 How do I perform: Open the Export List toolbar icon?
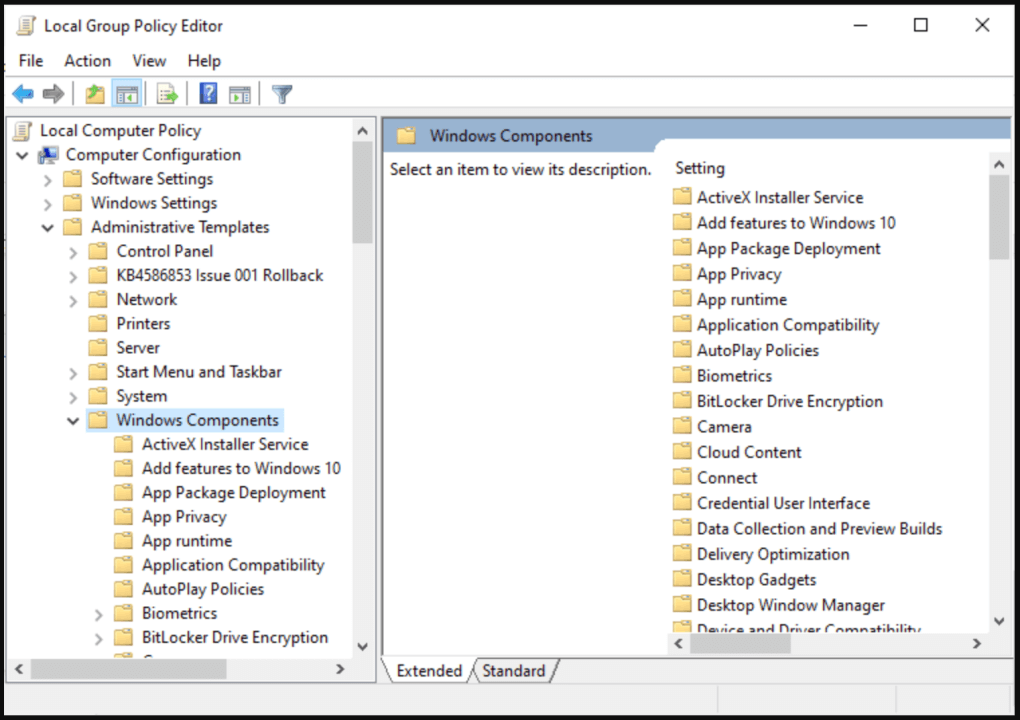[x=166, y=93]
